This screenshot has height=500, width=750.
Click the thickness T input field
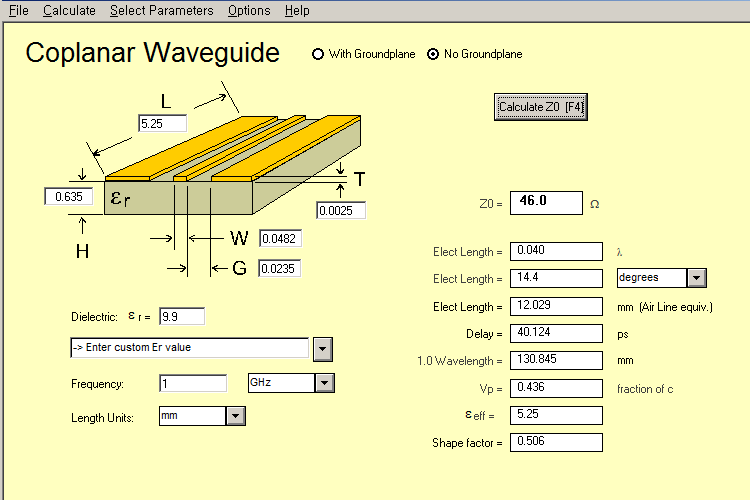point(341,211)
